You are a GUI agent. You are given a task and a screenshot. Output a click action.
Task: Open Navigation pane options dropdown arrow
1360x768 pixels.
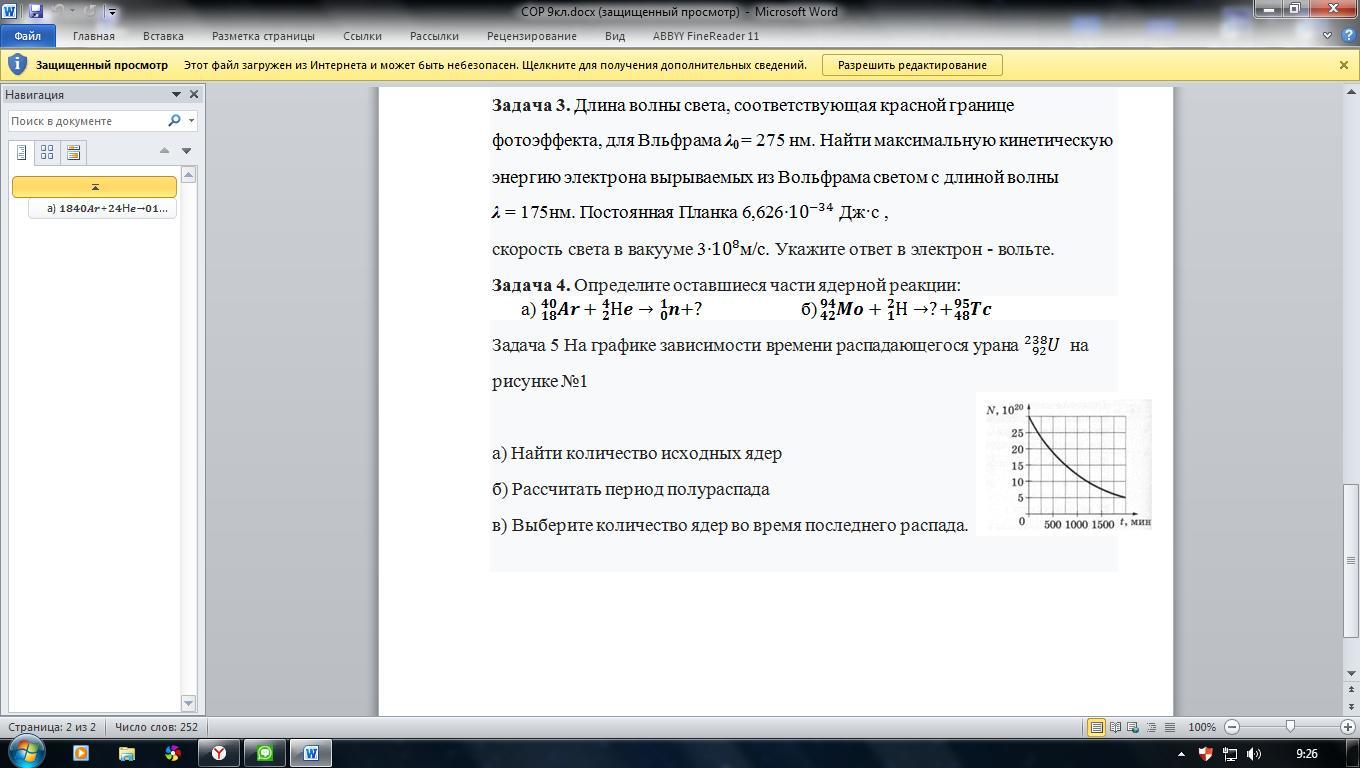(x=176, y=94)
